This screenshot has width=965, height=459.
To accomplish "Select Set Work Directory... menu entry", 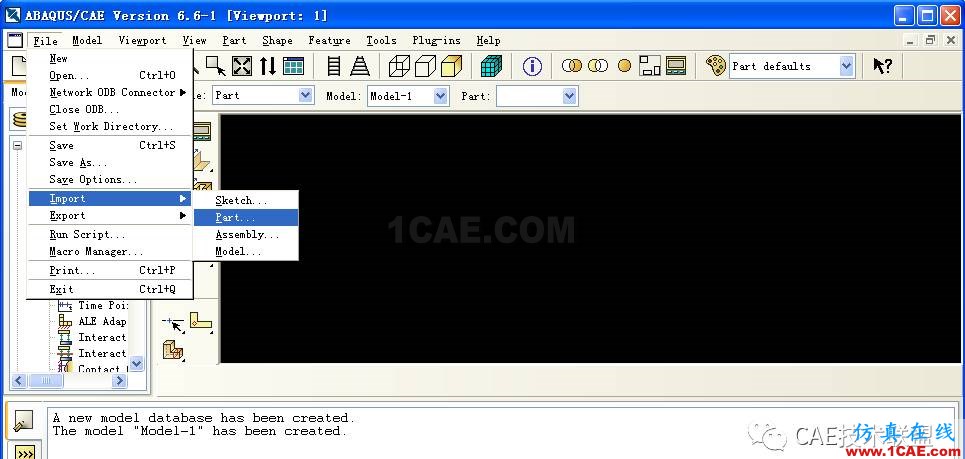I will (x=111, y=126).
